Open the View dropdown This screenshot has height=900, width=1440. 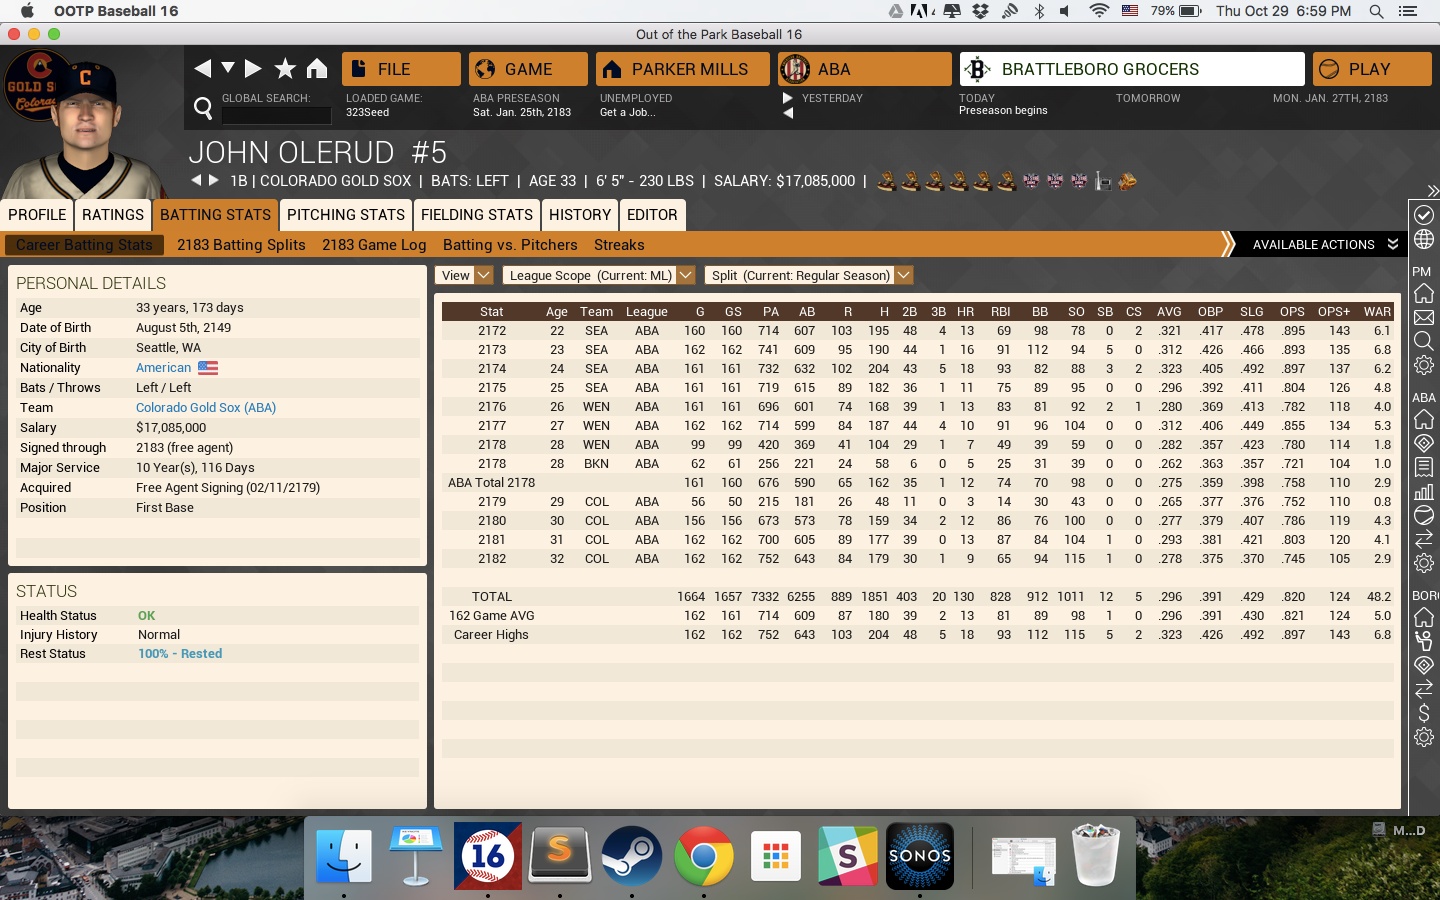[464, 275]
